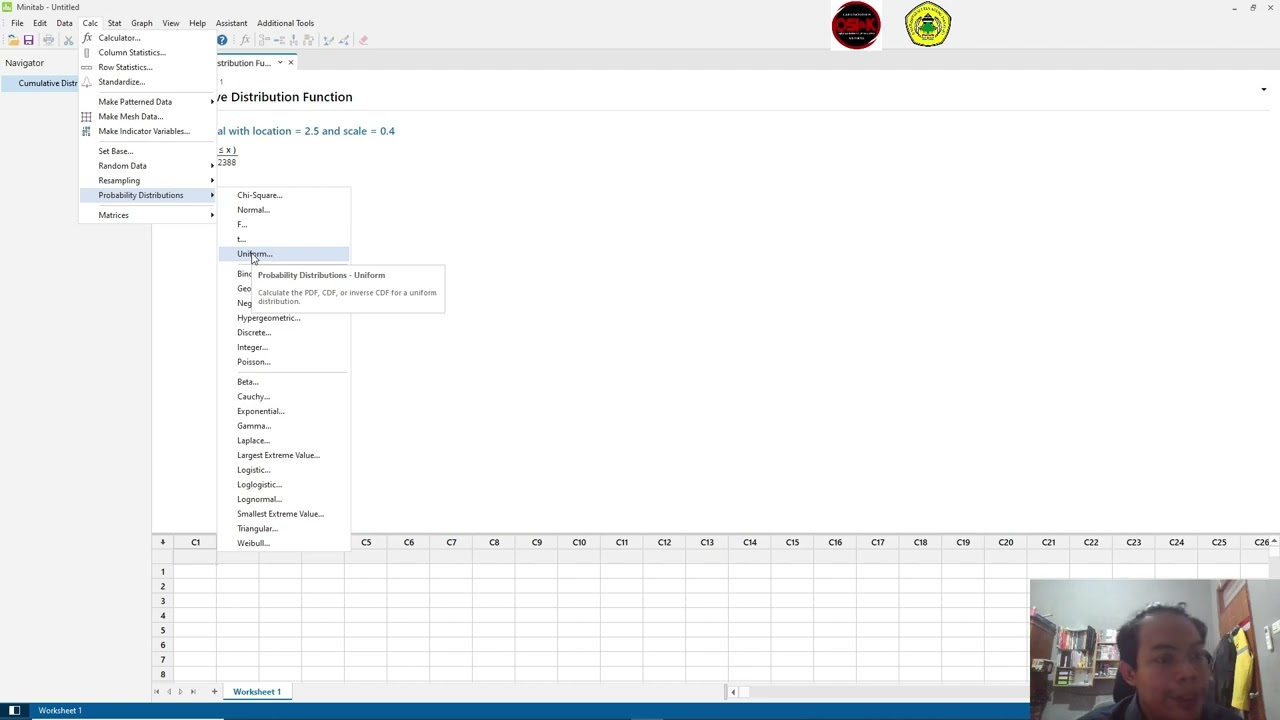Viewport: 1280px width, 720px height.
Task: Open the Stat menu
Action: coord(114,23)
